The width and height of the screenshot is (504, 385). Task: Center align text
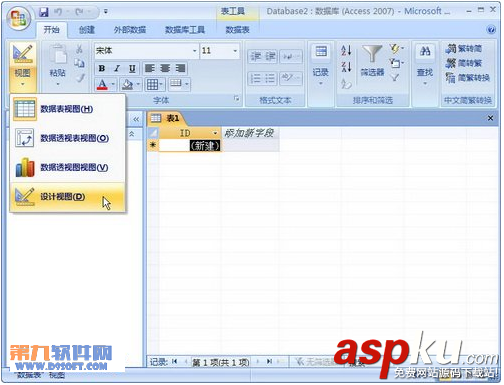point(165,69)
